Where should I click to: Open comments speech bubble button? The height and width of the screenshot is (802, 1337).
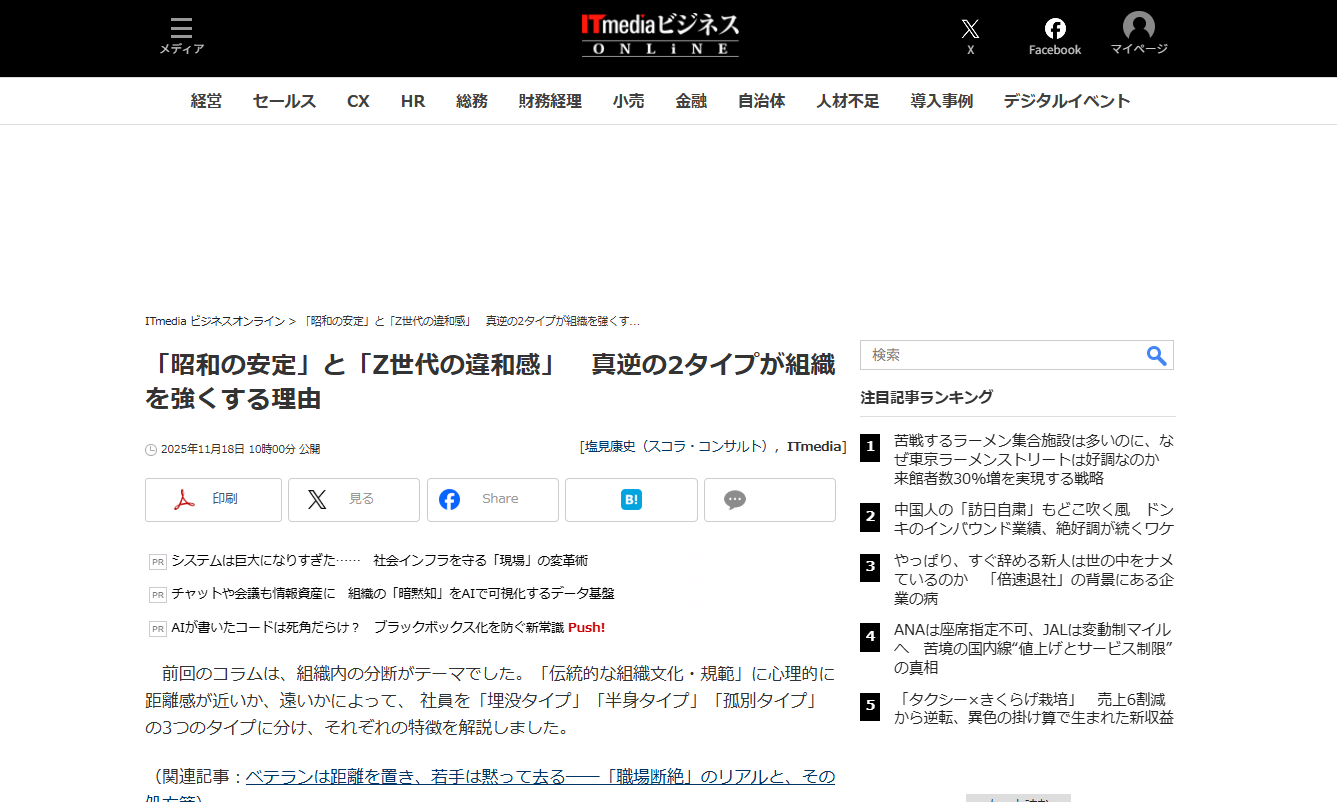[769, 500]
